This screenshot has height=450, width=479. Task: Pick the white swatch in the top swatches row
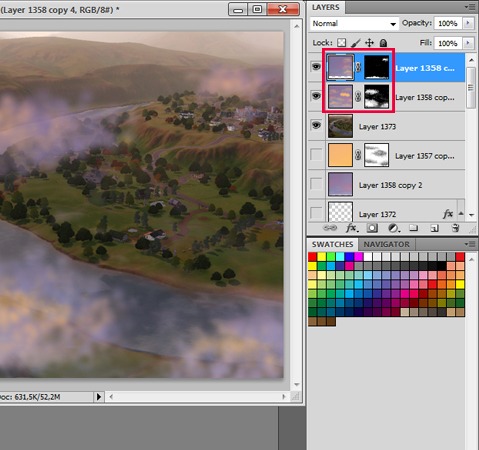368,257
